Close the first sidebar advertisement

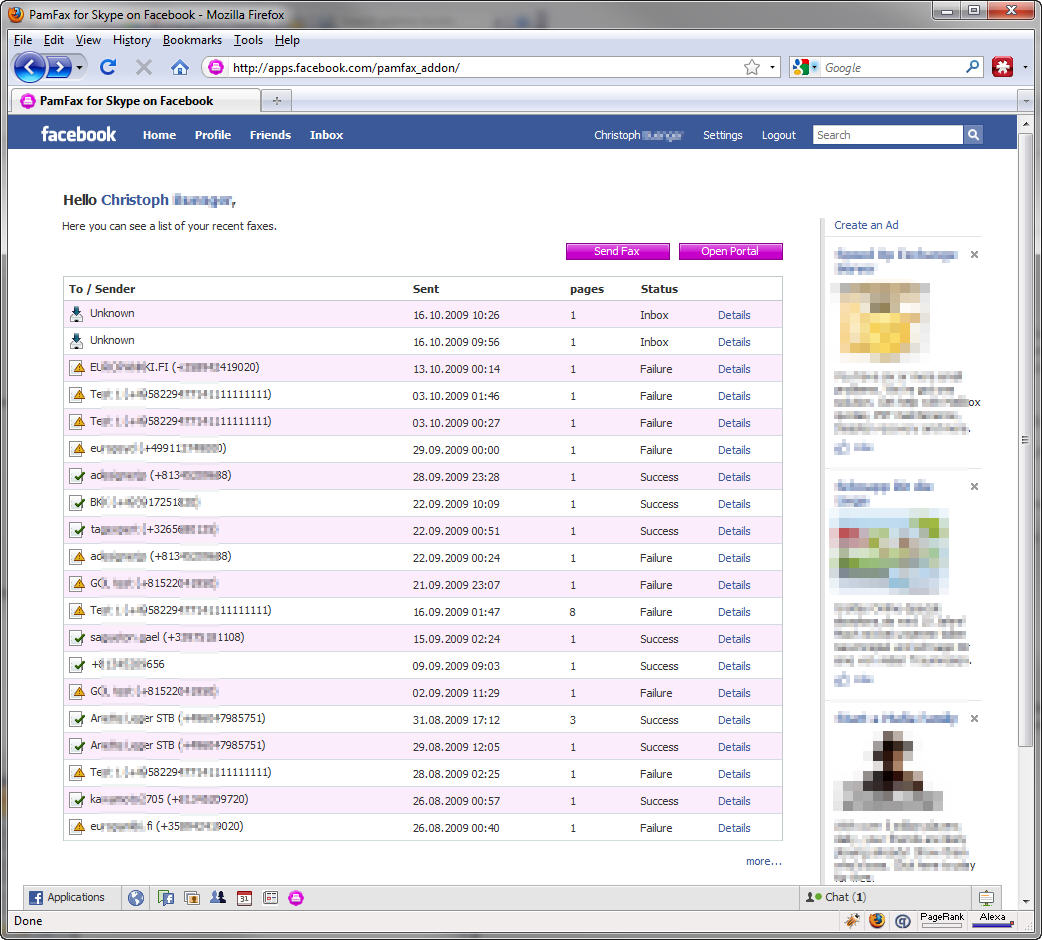click(x=974, y=254)
